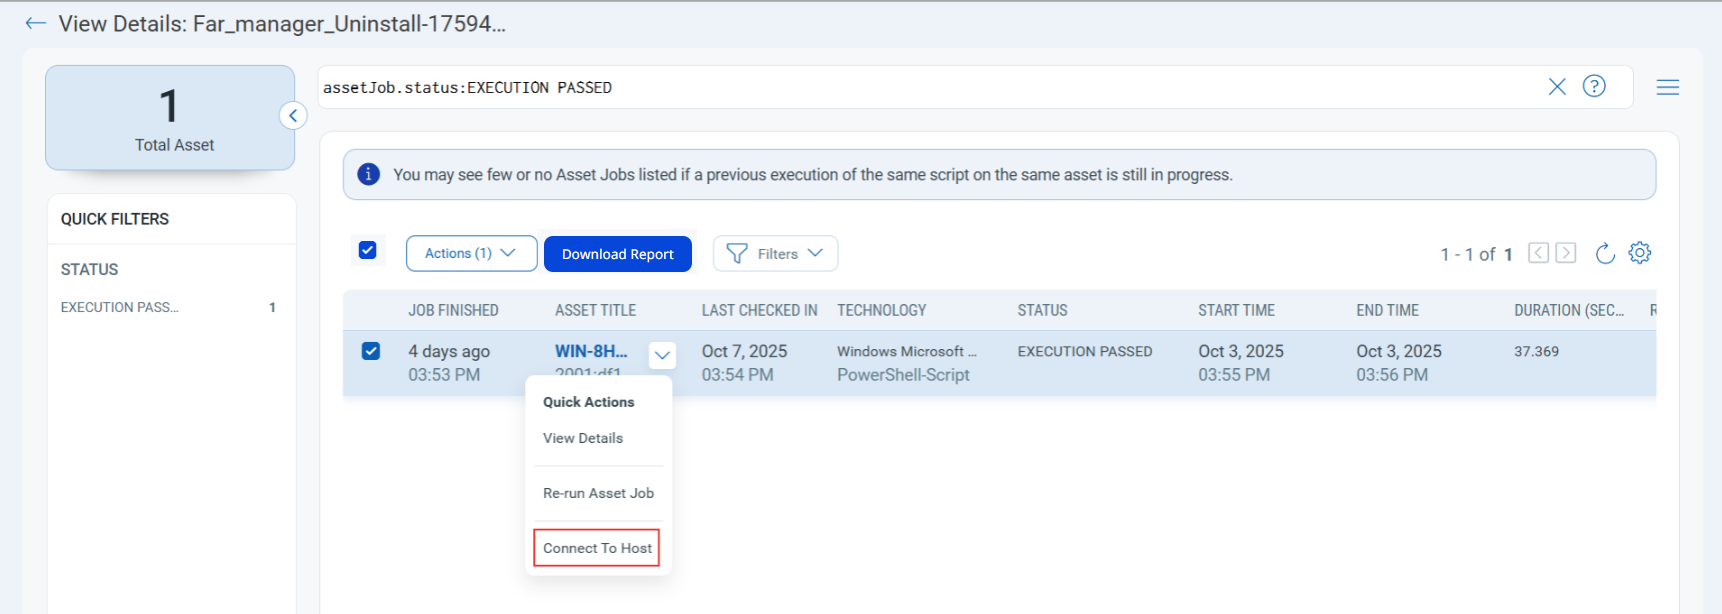Image resolution: width=1722 pixels, height=614 pixels.
Task: Select Connect To Host option
Action: [x=597, y=548]
